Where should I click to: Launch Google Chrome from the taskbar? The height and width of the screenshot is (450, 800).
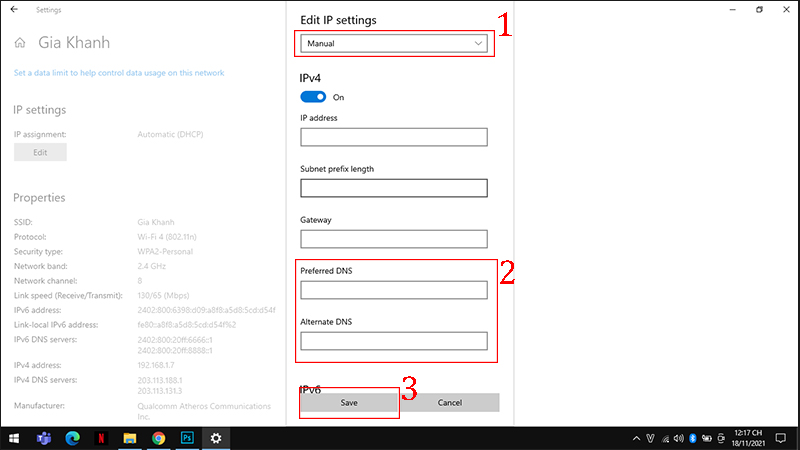click(158, 438)
